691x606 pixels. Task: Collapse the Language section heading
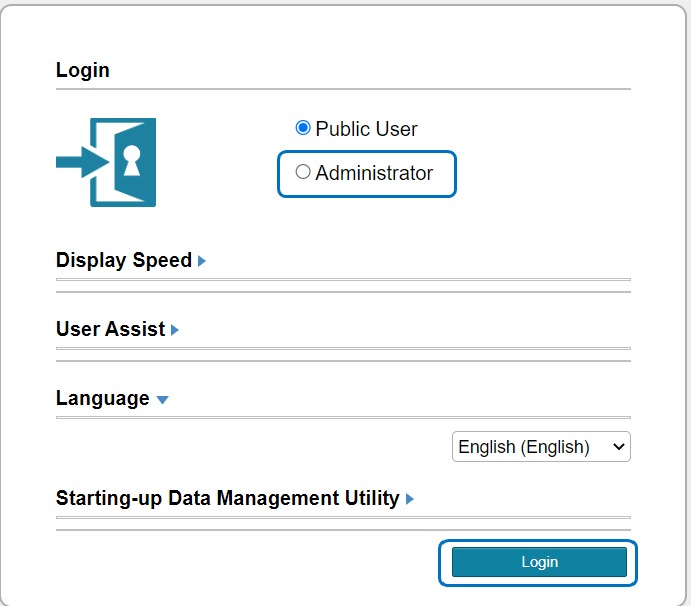coord(102,398)
